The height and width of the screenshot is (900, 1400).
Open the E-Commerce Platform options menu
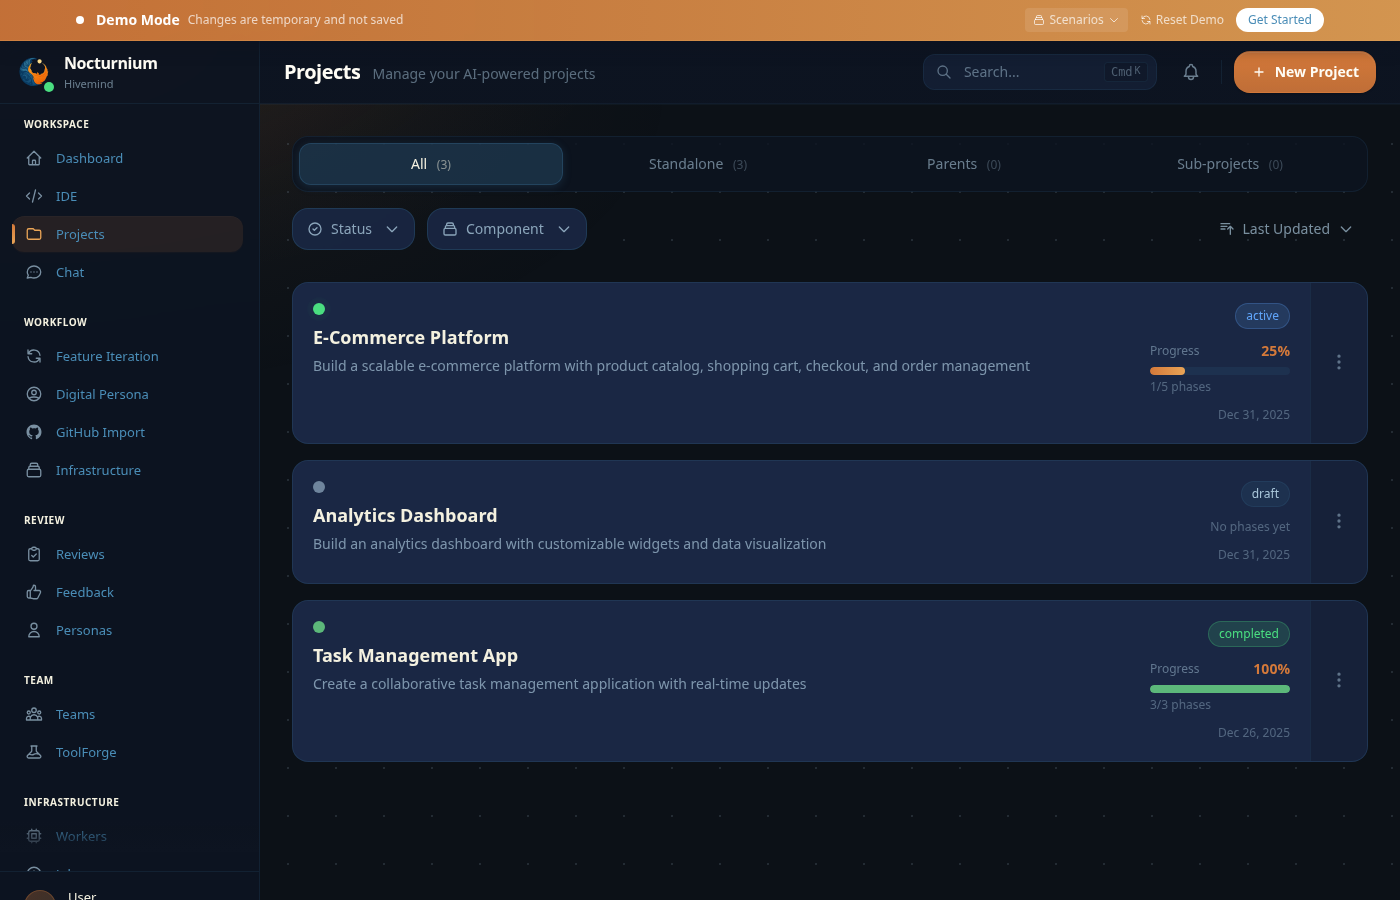[x=1338, y=362]
